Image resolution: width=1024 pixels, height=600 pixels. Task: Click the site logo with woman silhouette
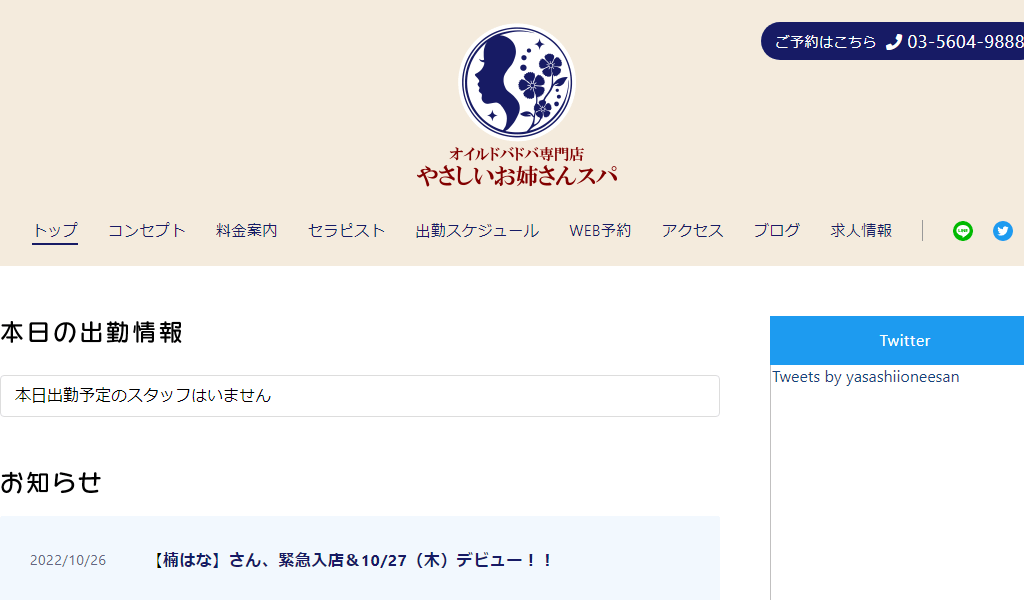tap(517, 82)
